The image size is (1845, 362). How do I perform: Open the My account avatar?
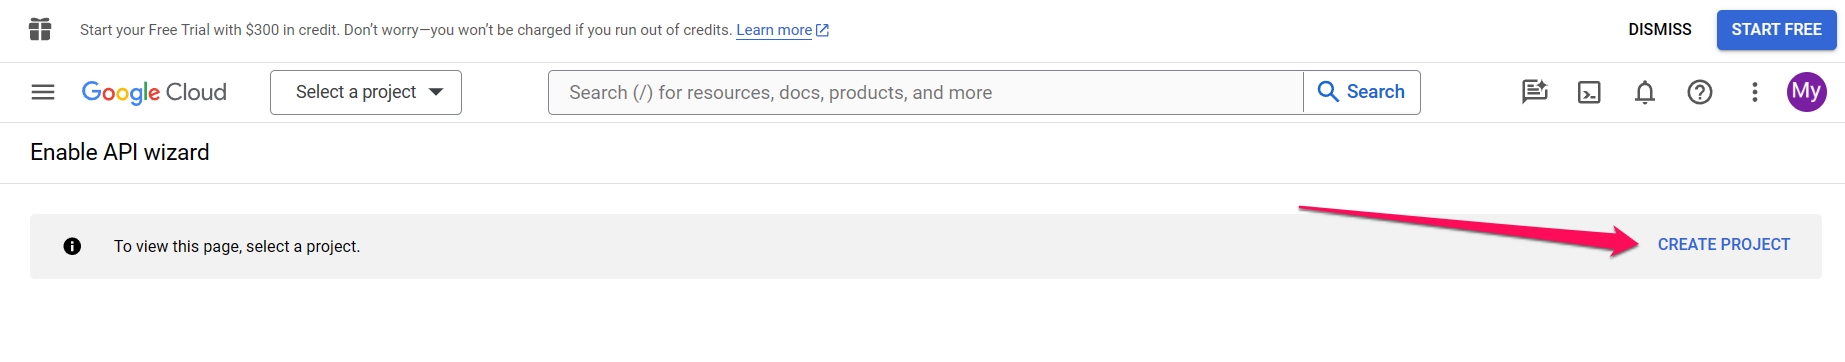click(1807, 92)
